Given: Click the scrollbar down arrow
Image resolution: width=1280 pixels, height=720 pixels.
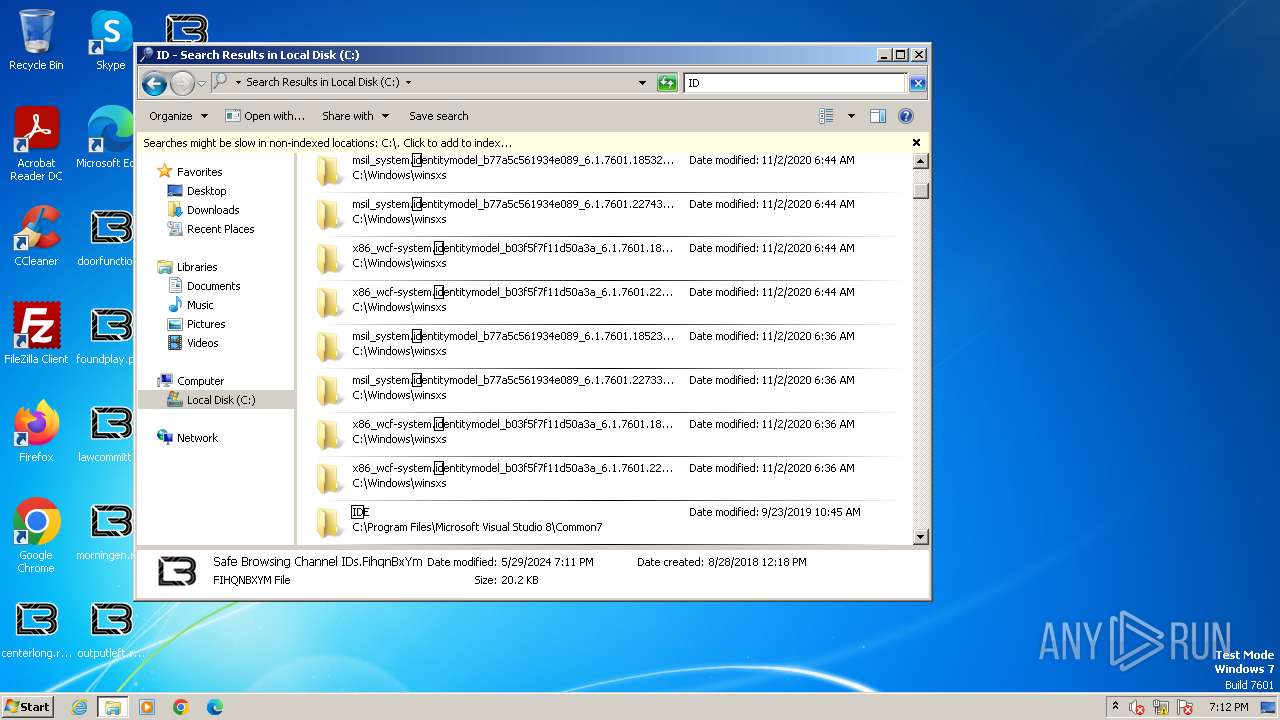Looking at the screenshot, I should 921,537.
